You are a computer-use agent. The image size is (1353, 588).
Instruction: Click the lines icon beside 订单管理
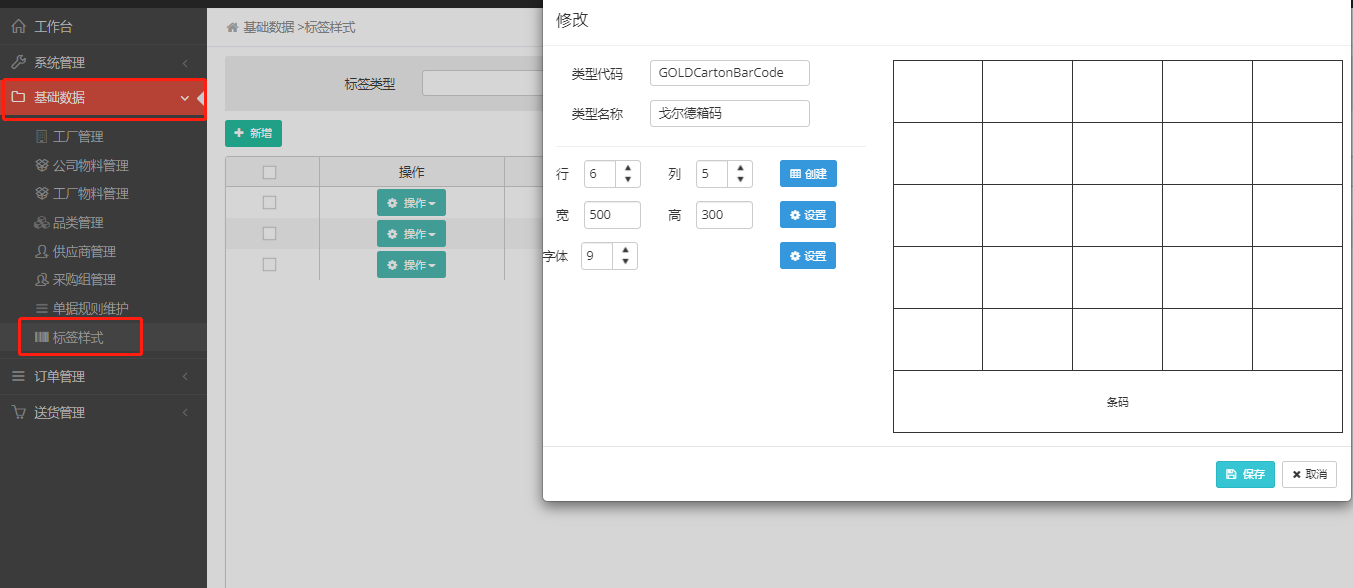[18, 376]
